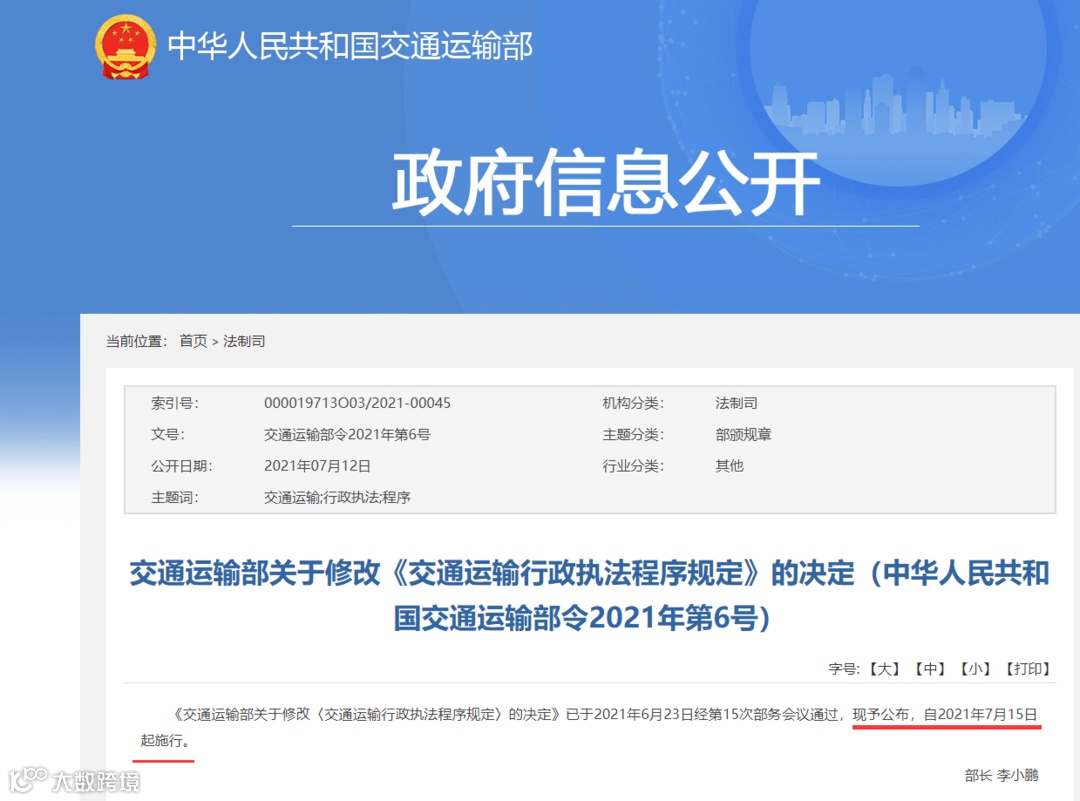This screenshot has height=801, width=1080.
Task: Click the national emblem logo icon
Action: tap(125, 47)
